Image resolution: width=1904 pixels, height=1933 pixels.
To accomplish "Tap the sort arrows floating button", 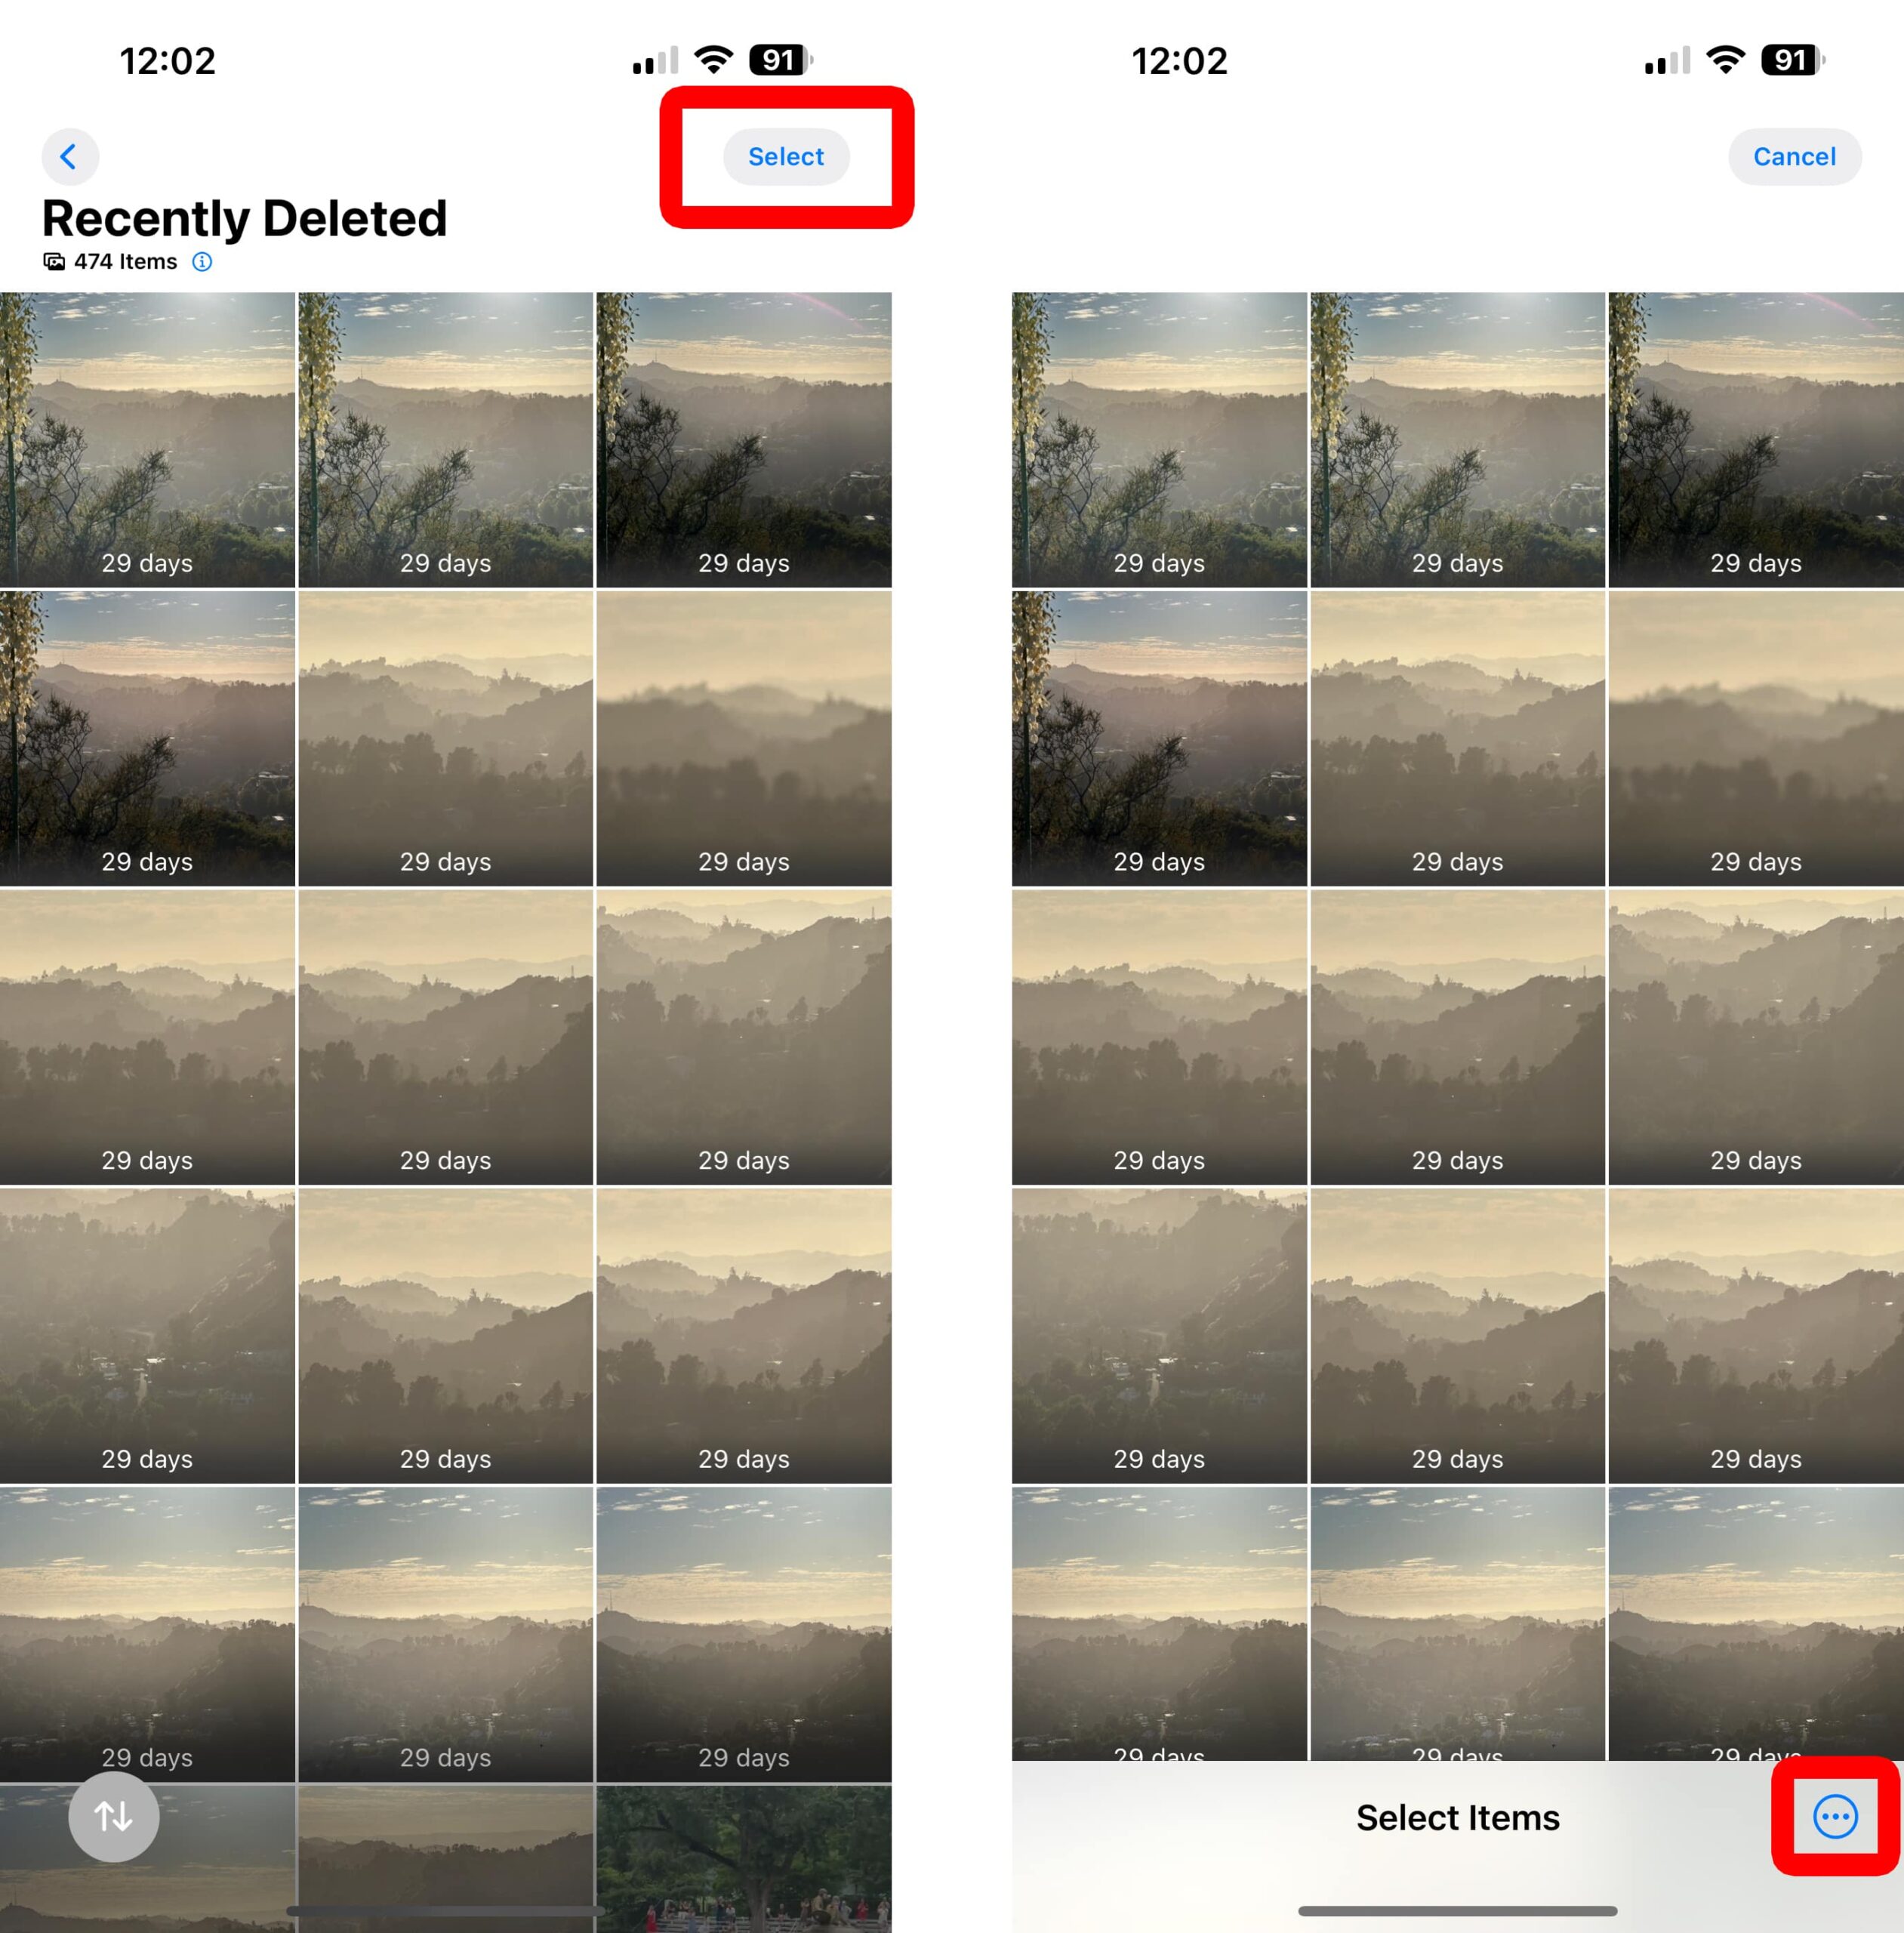I will [114, 1816].
